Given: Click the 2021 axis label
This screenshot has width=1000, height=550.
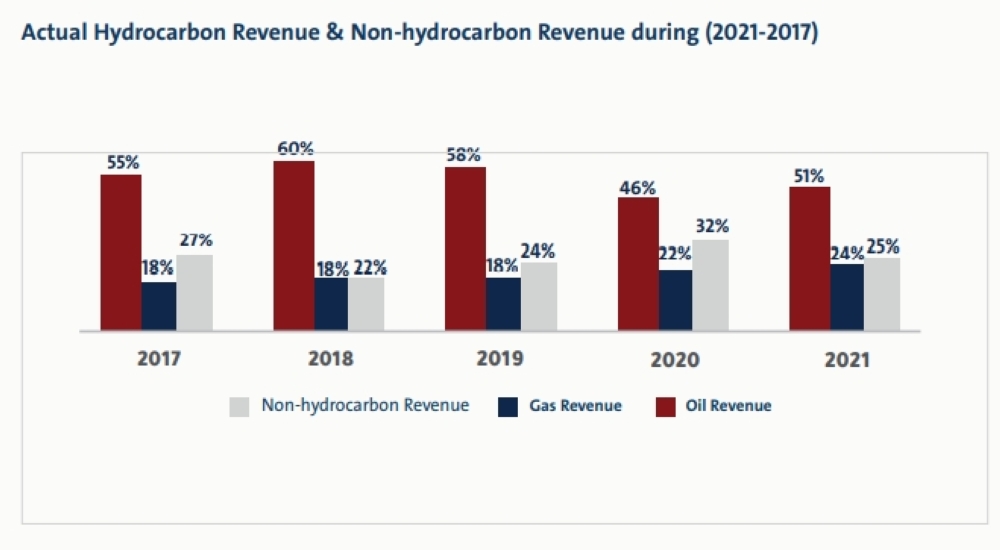Looking at the screenshot, I should click(x=847, y=360).
